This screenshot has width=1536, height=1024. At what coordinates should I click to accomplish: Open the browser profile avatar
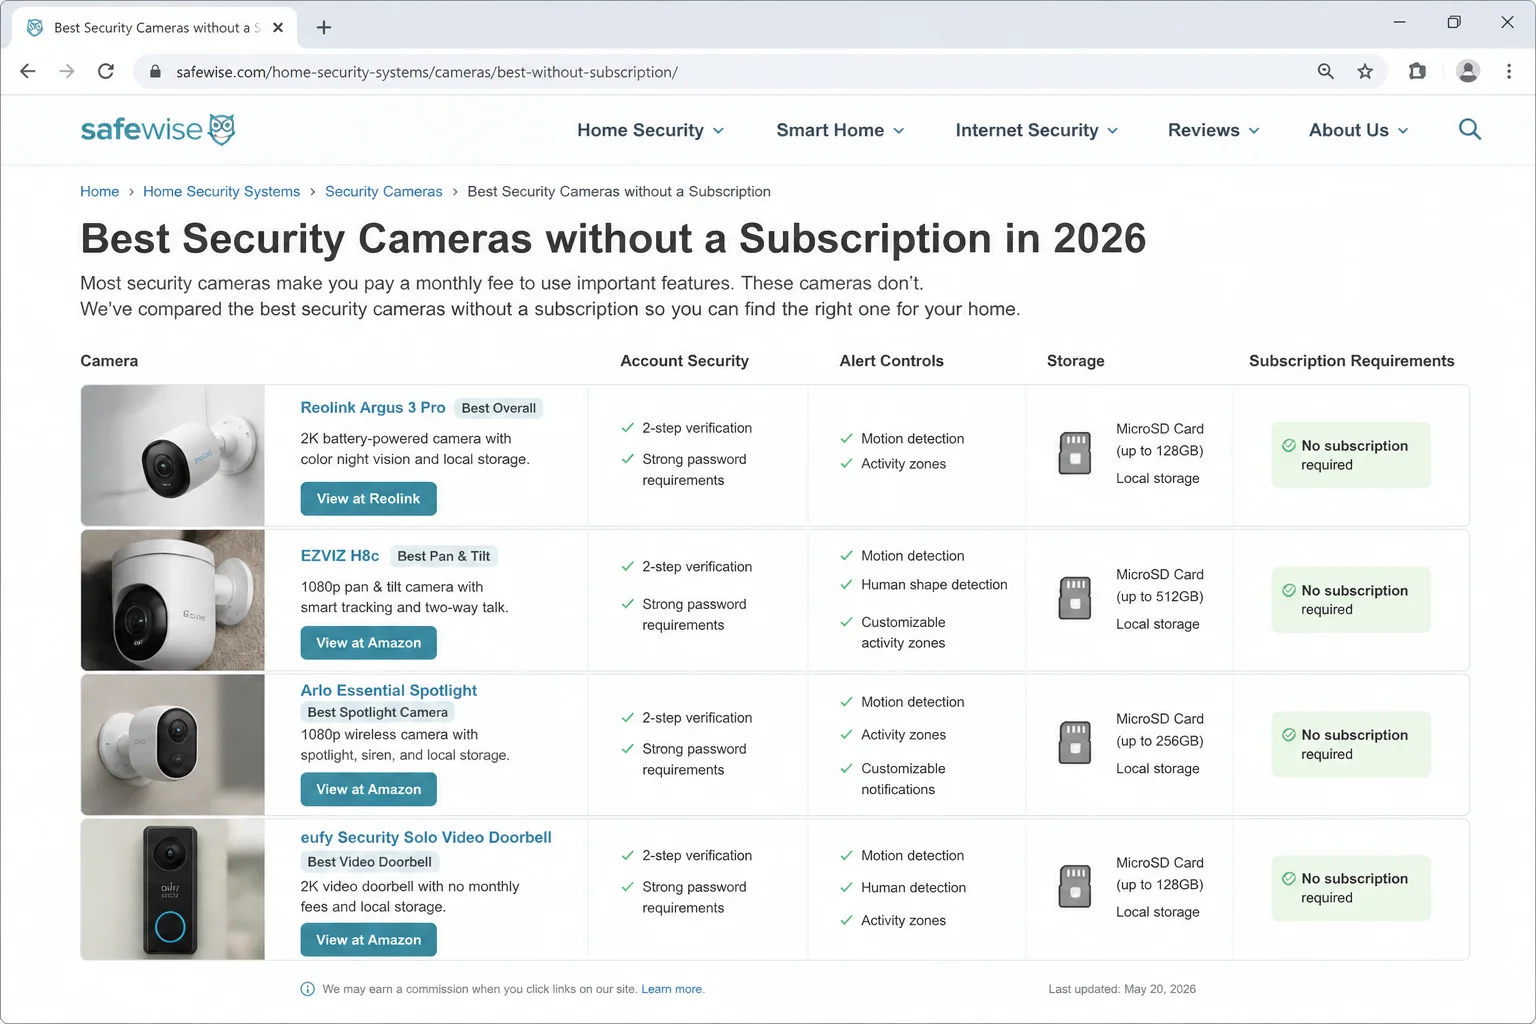(1468, 72)
